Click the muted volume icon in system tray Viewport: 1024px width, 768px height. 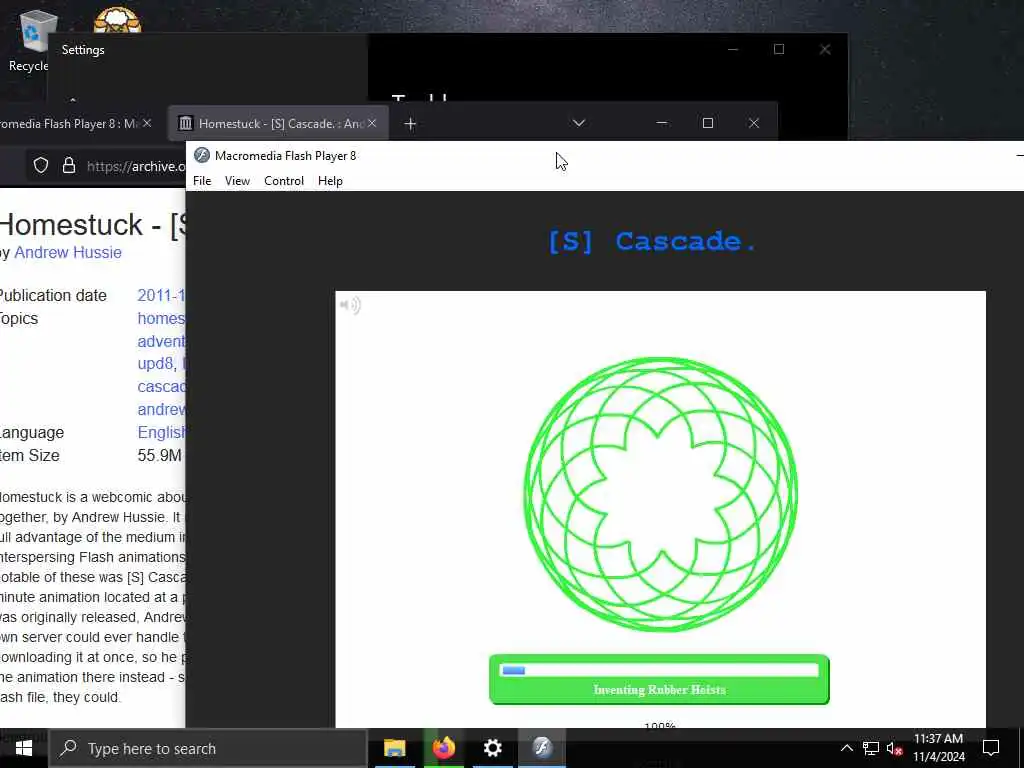point(894,748)
